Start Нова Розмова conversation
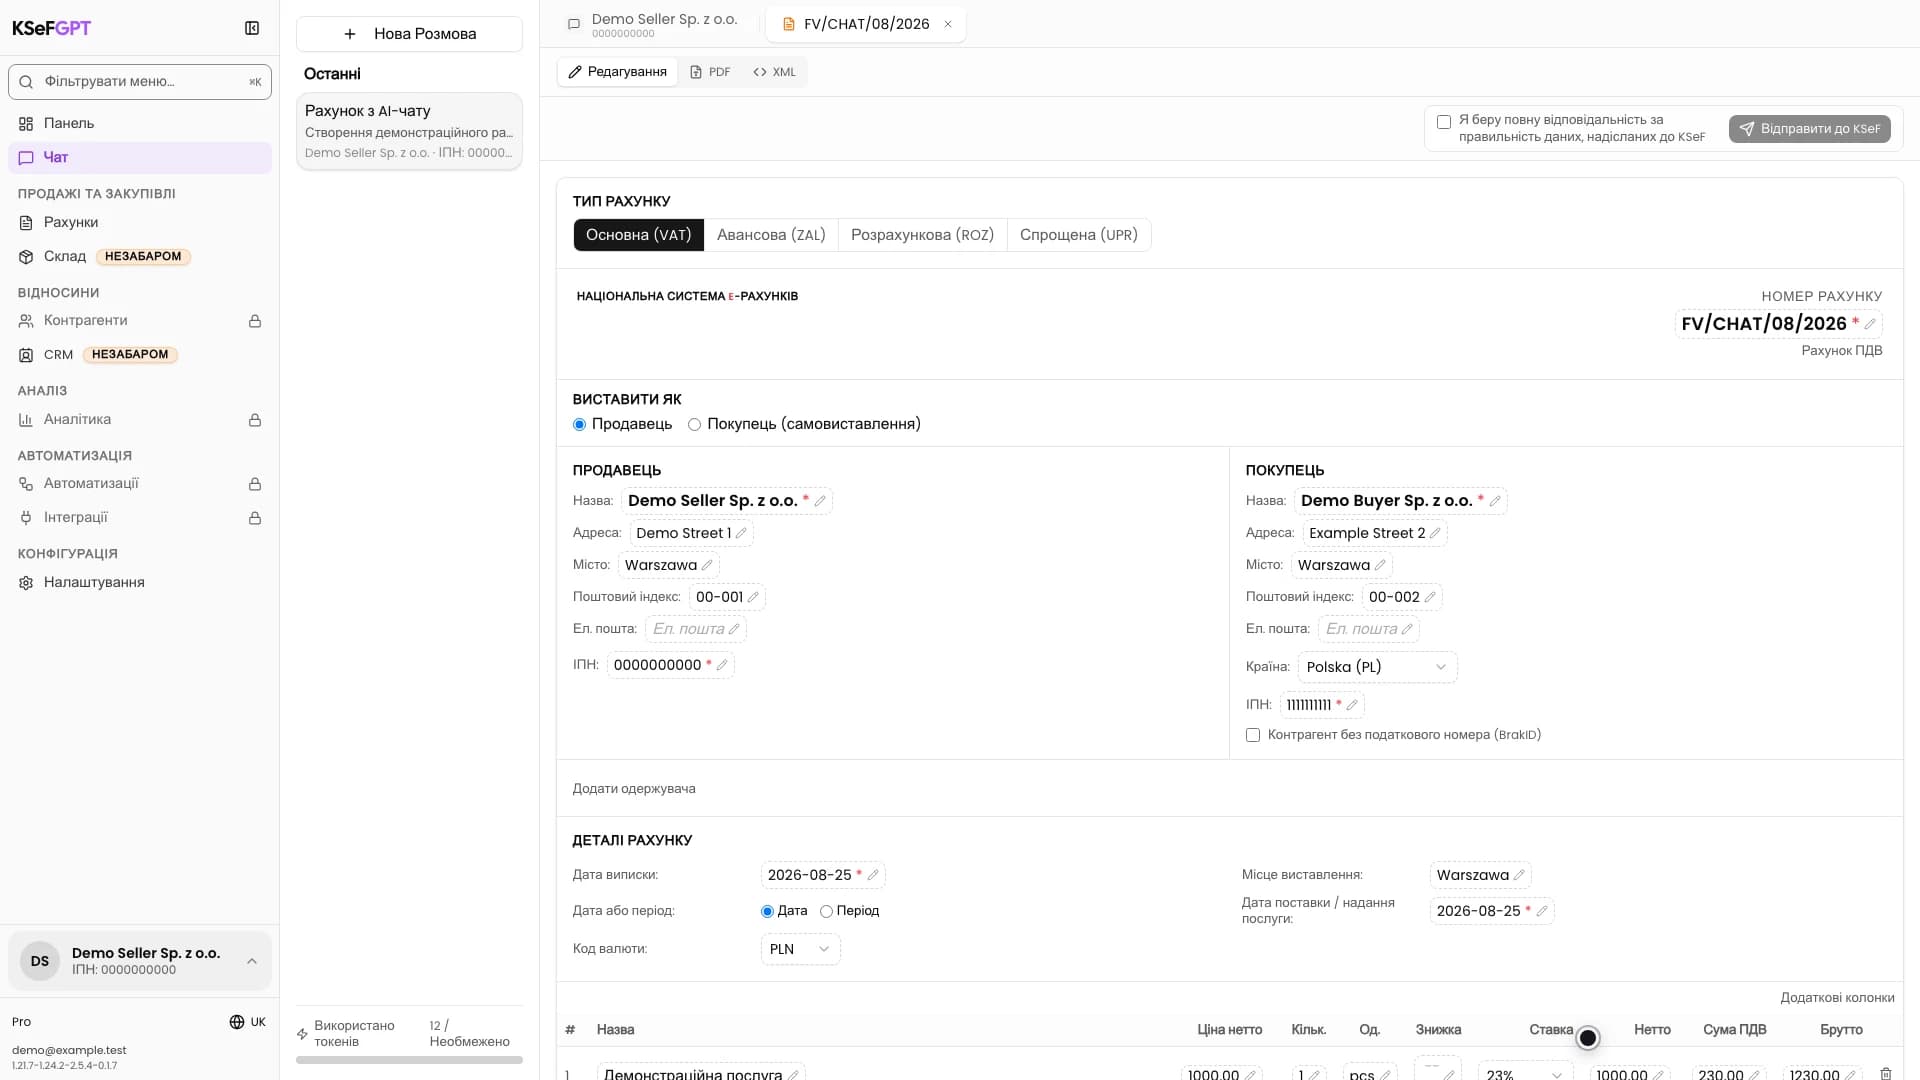Viewport: 1920px width, 1080px height. (x=409, y=34)
